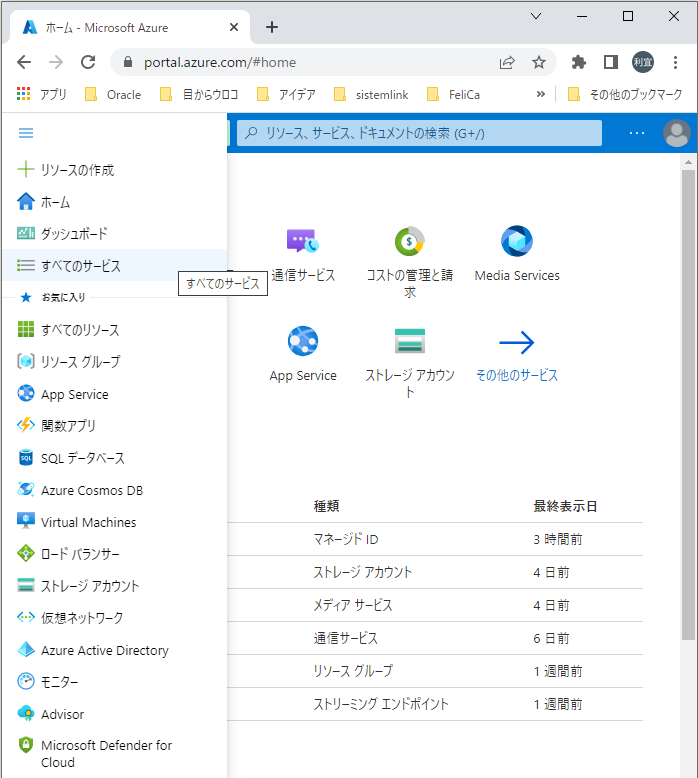This screenshot has height=778, width=698.
Task: Click Azure Active Directory pyramid icon
Action: coord(26,649)
